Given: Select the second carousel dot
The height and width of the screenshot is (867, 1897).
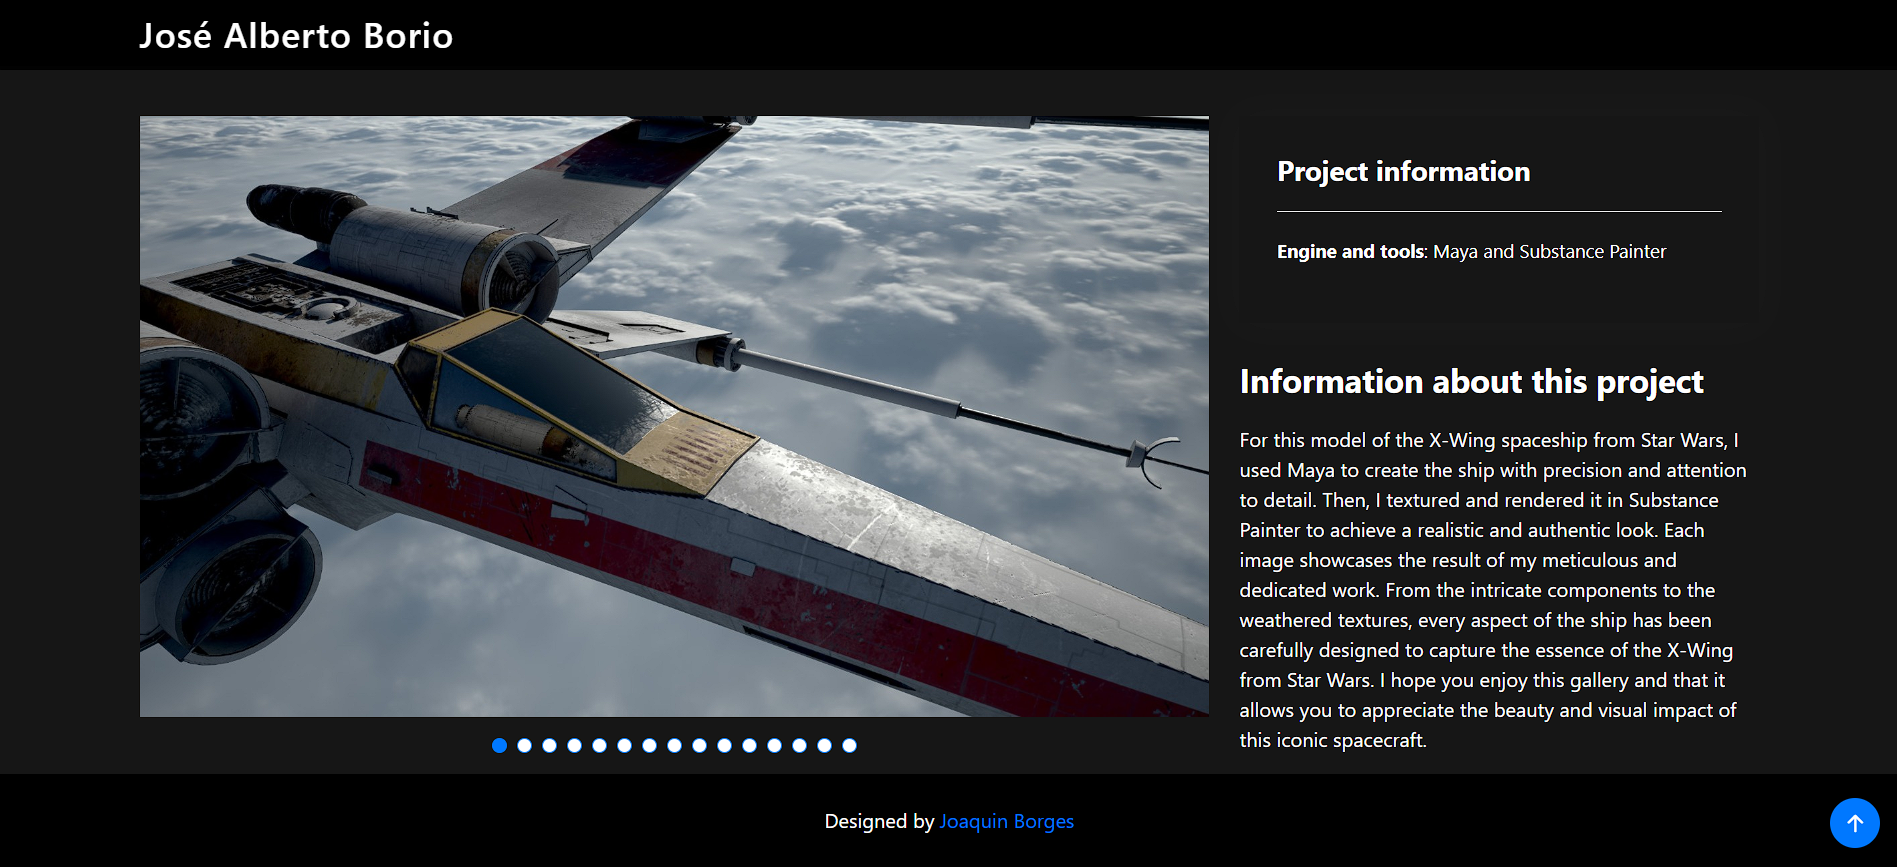Looking at the screenshot, I should [x=524, y=745].
